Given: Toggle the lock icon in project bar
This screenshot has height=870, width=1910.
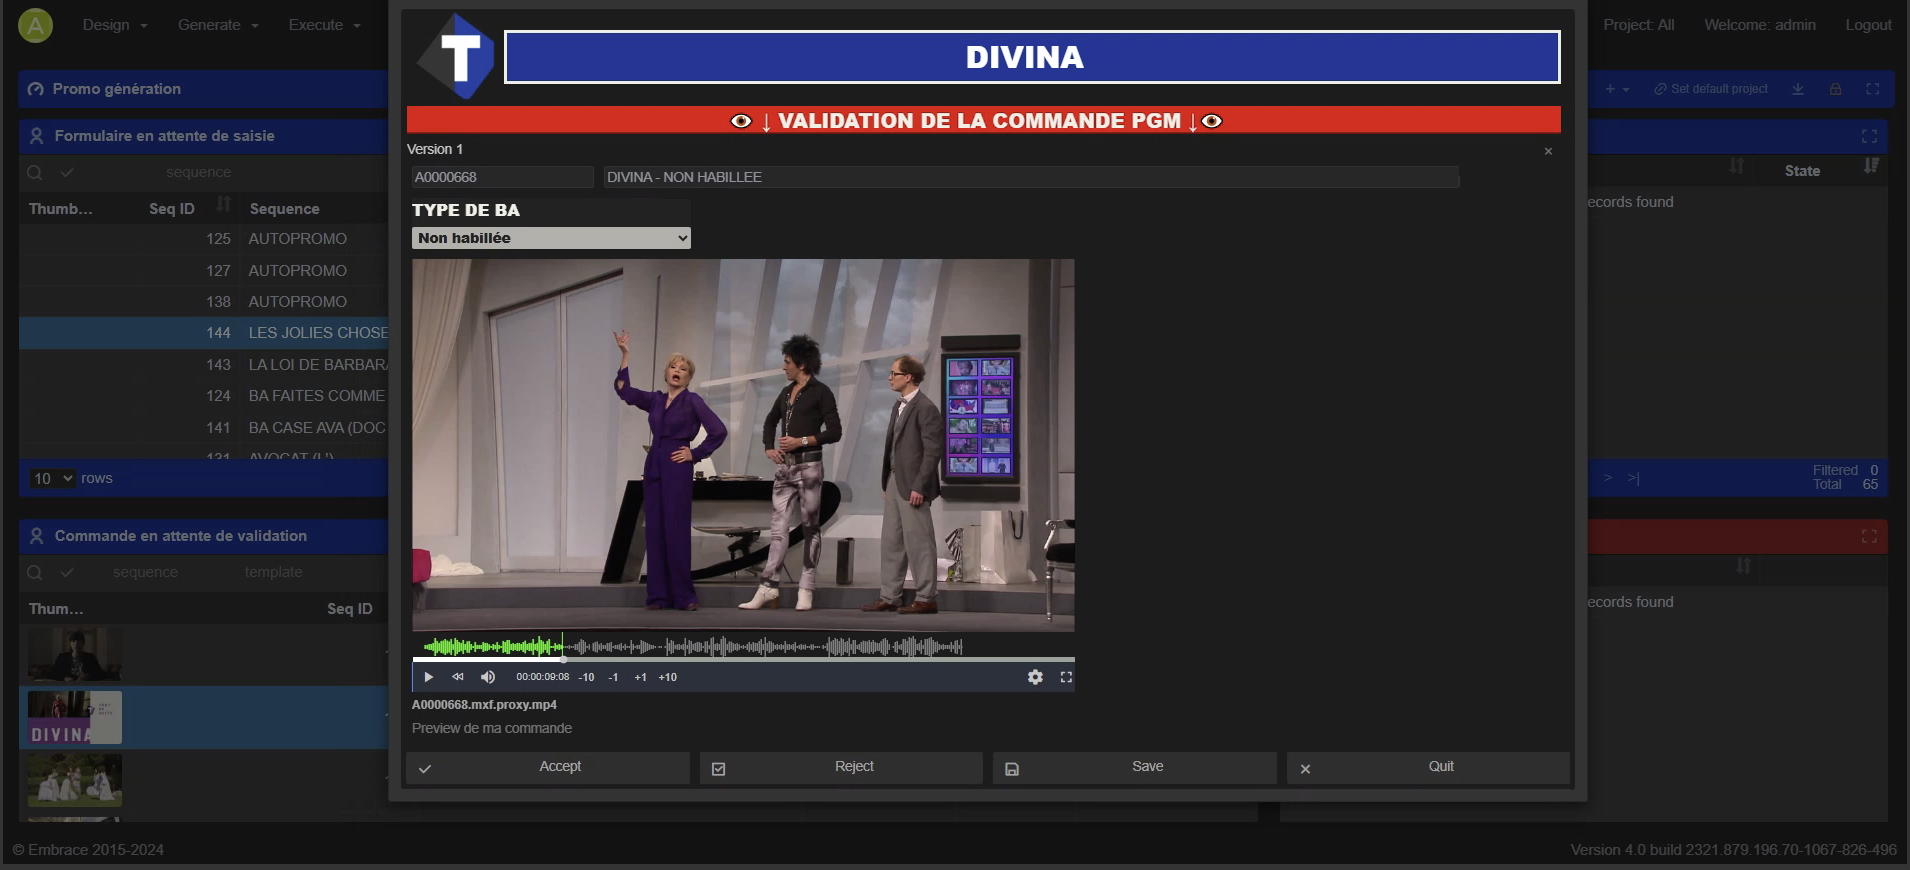Looking at the screenshot, I should tap(1835, 89).
